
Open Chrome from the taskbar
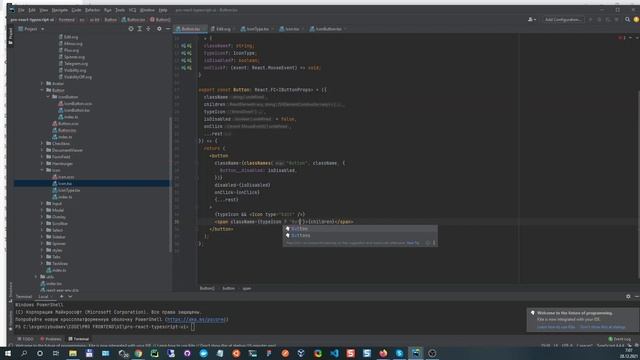pyautogui.click(x=138, y=353)
